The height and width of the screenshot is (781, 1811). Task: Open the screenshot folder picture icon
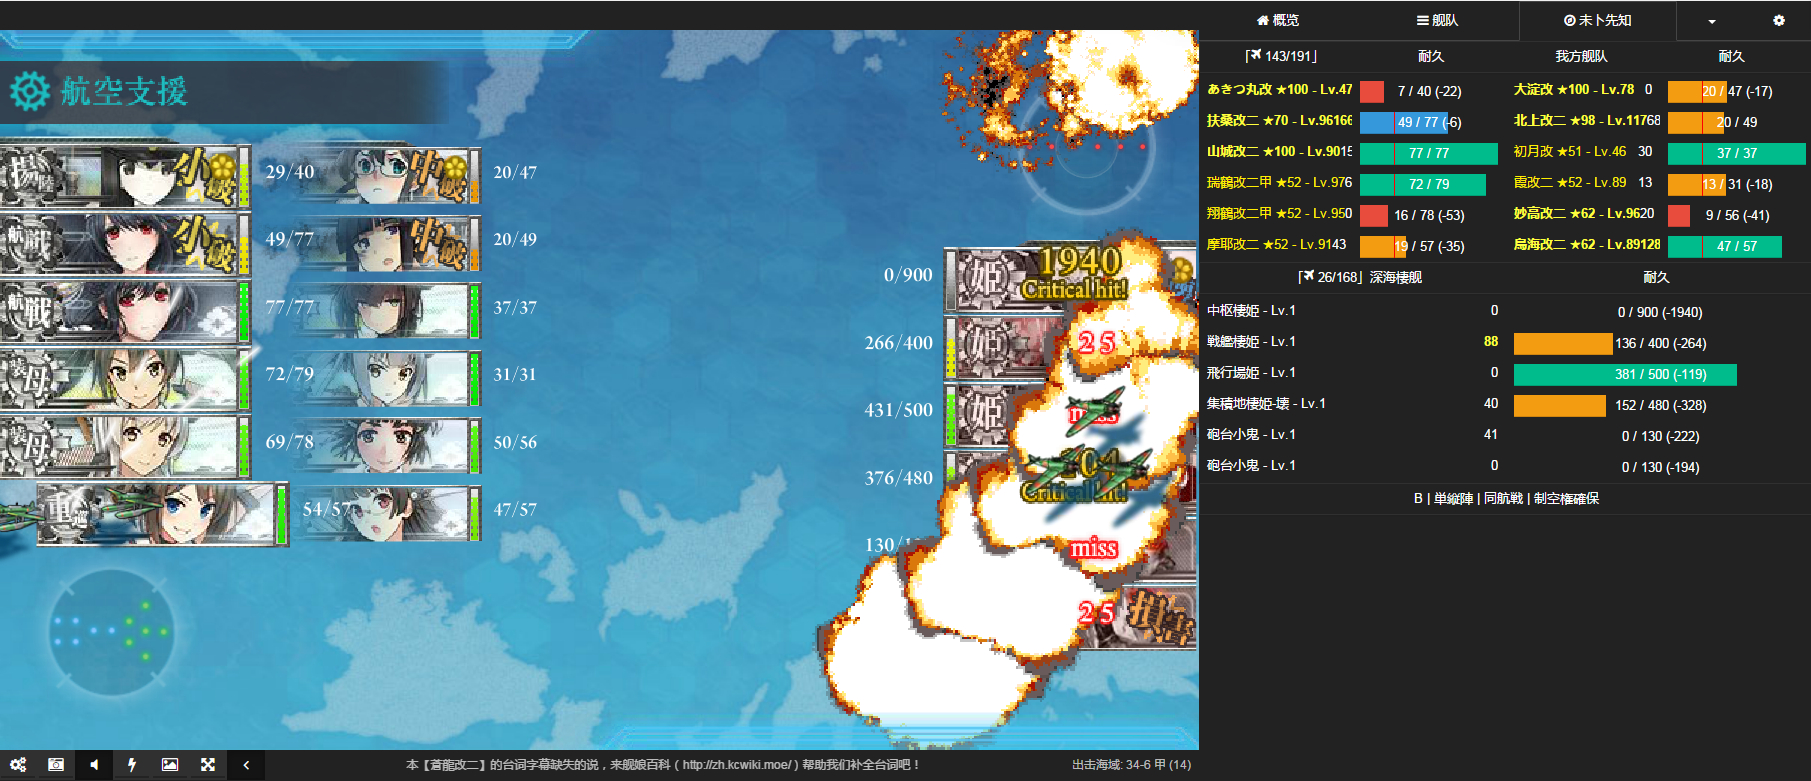pos(170,765)
